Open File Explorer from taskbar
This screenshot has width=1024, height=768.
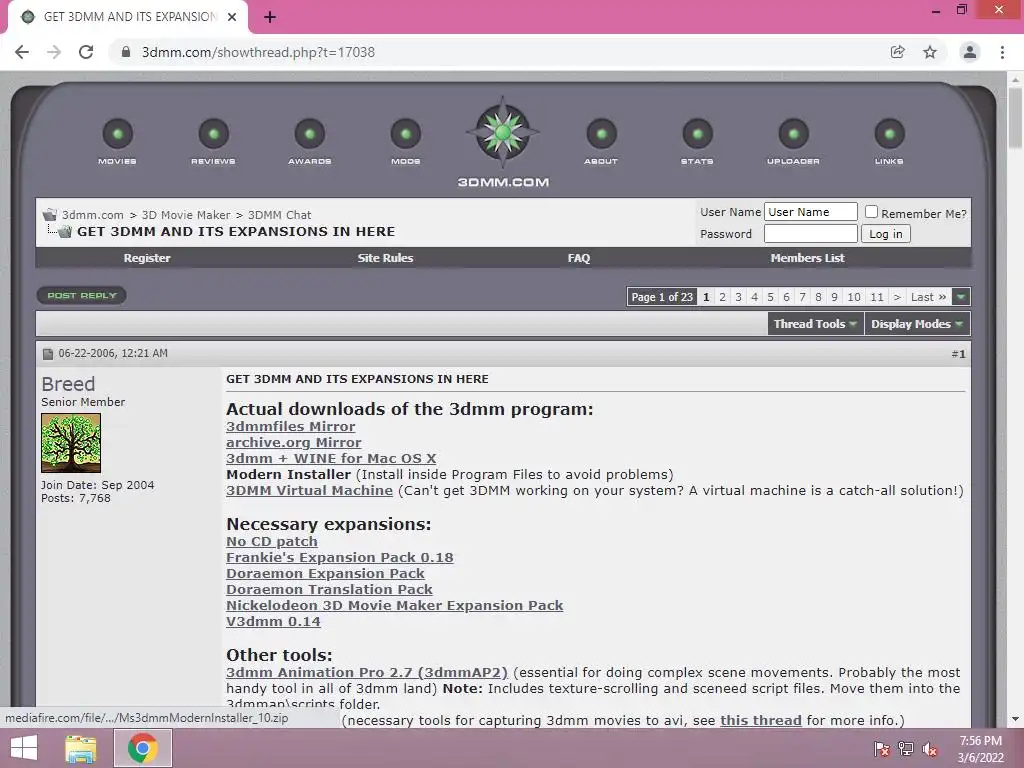(x=81, y=748)
